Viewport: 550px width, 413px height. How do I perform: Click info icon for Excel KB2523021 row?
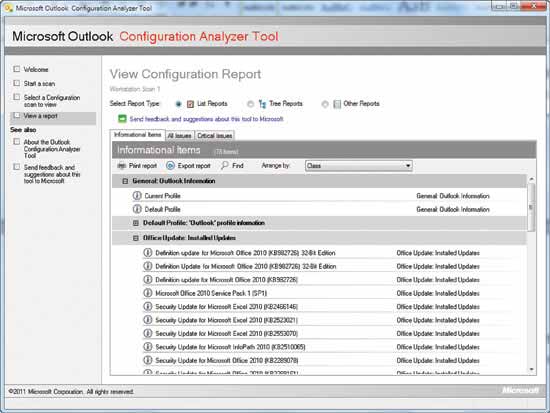coord(148,320)
